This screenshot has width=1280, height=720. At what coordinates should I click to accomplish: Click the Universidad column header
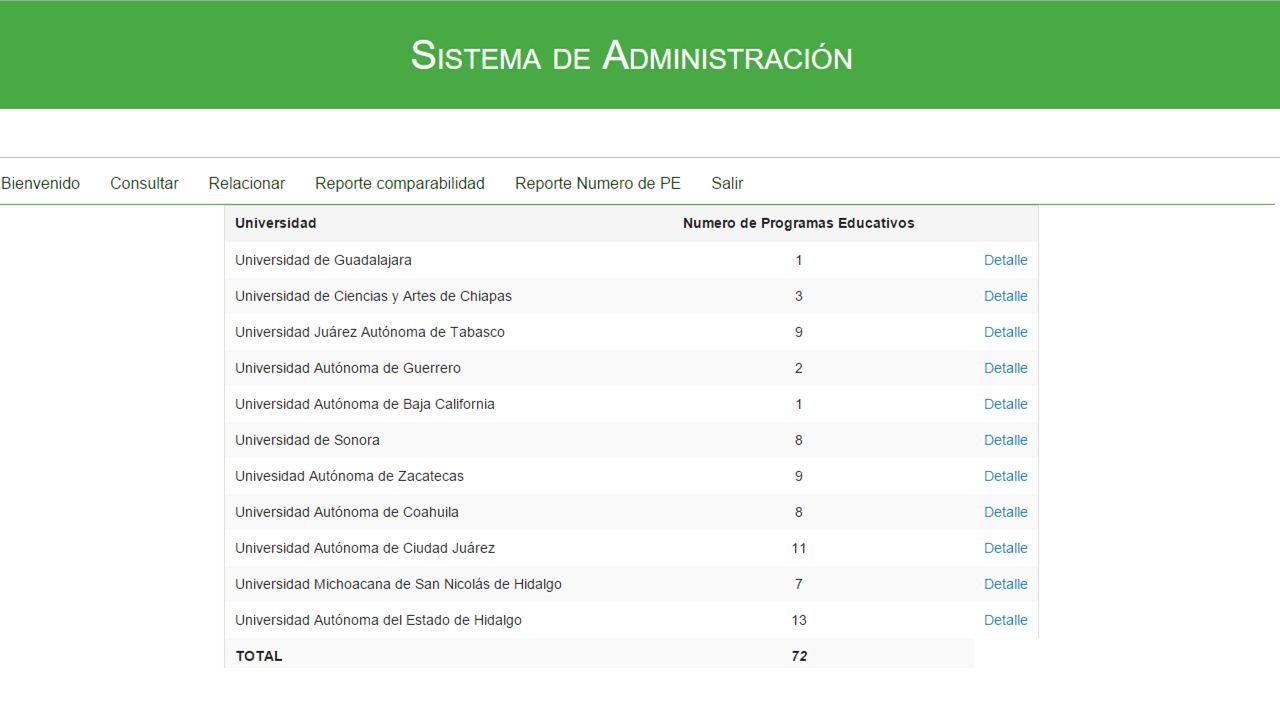tap(276, 223)
